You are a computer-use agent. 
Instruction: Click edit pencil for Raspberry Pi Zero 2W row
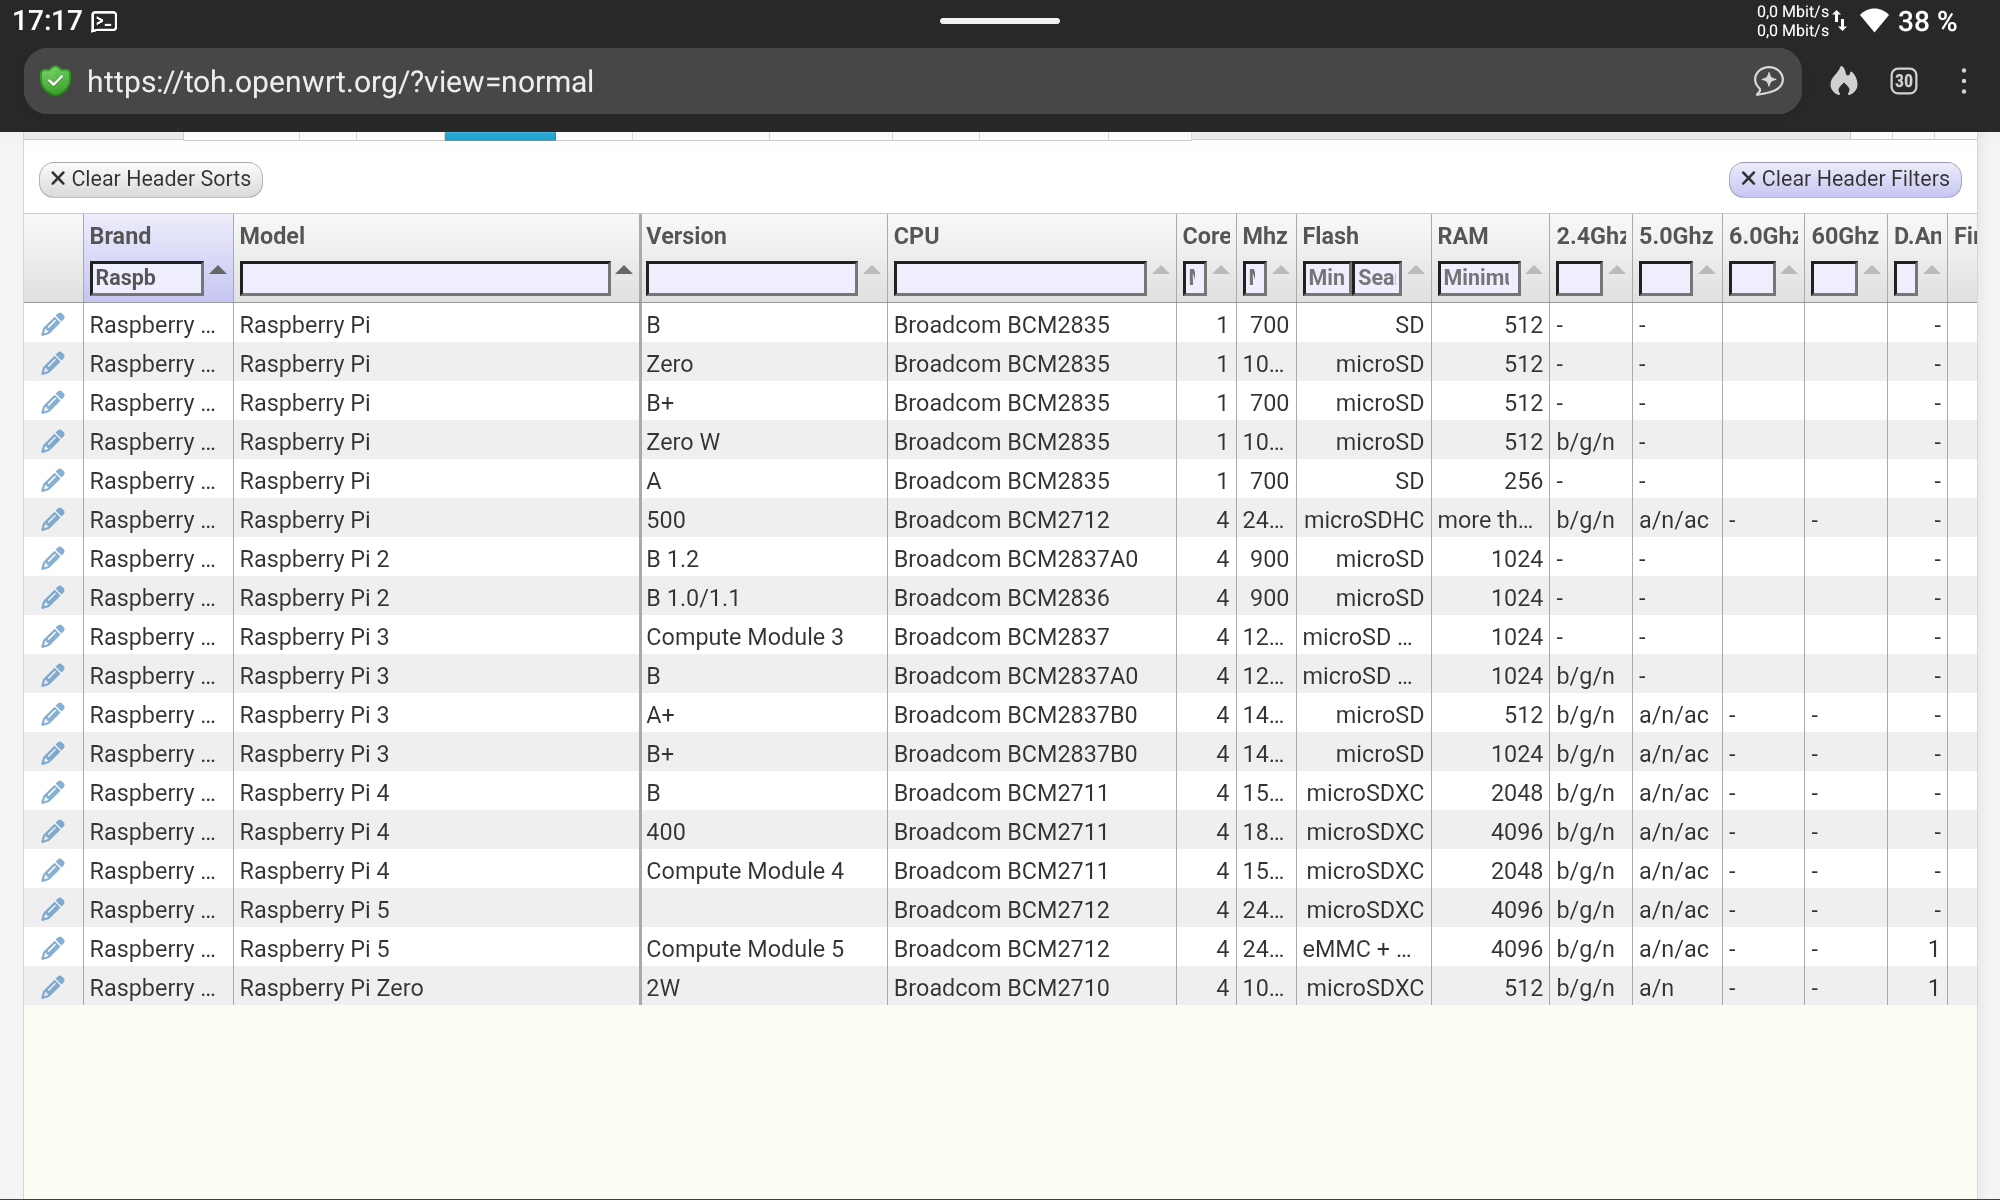click(53, 987)
